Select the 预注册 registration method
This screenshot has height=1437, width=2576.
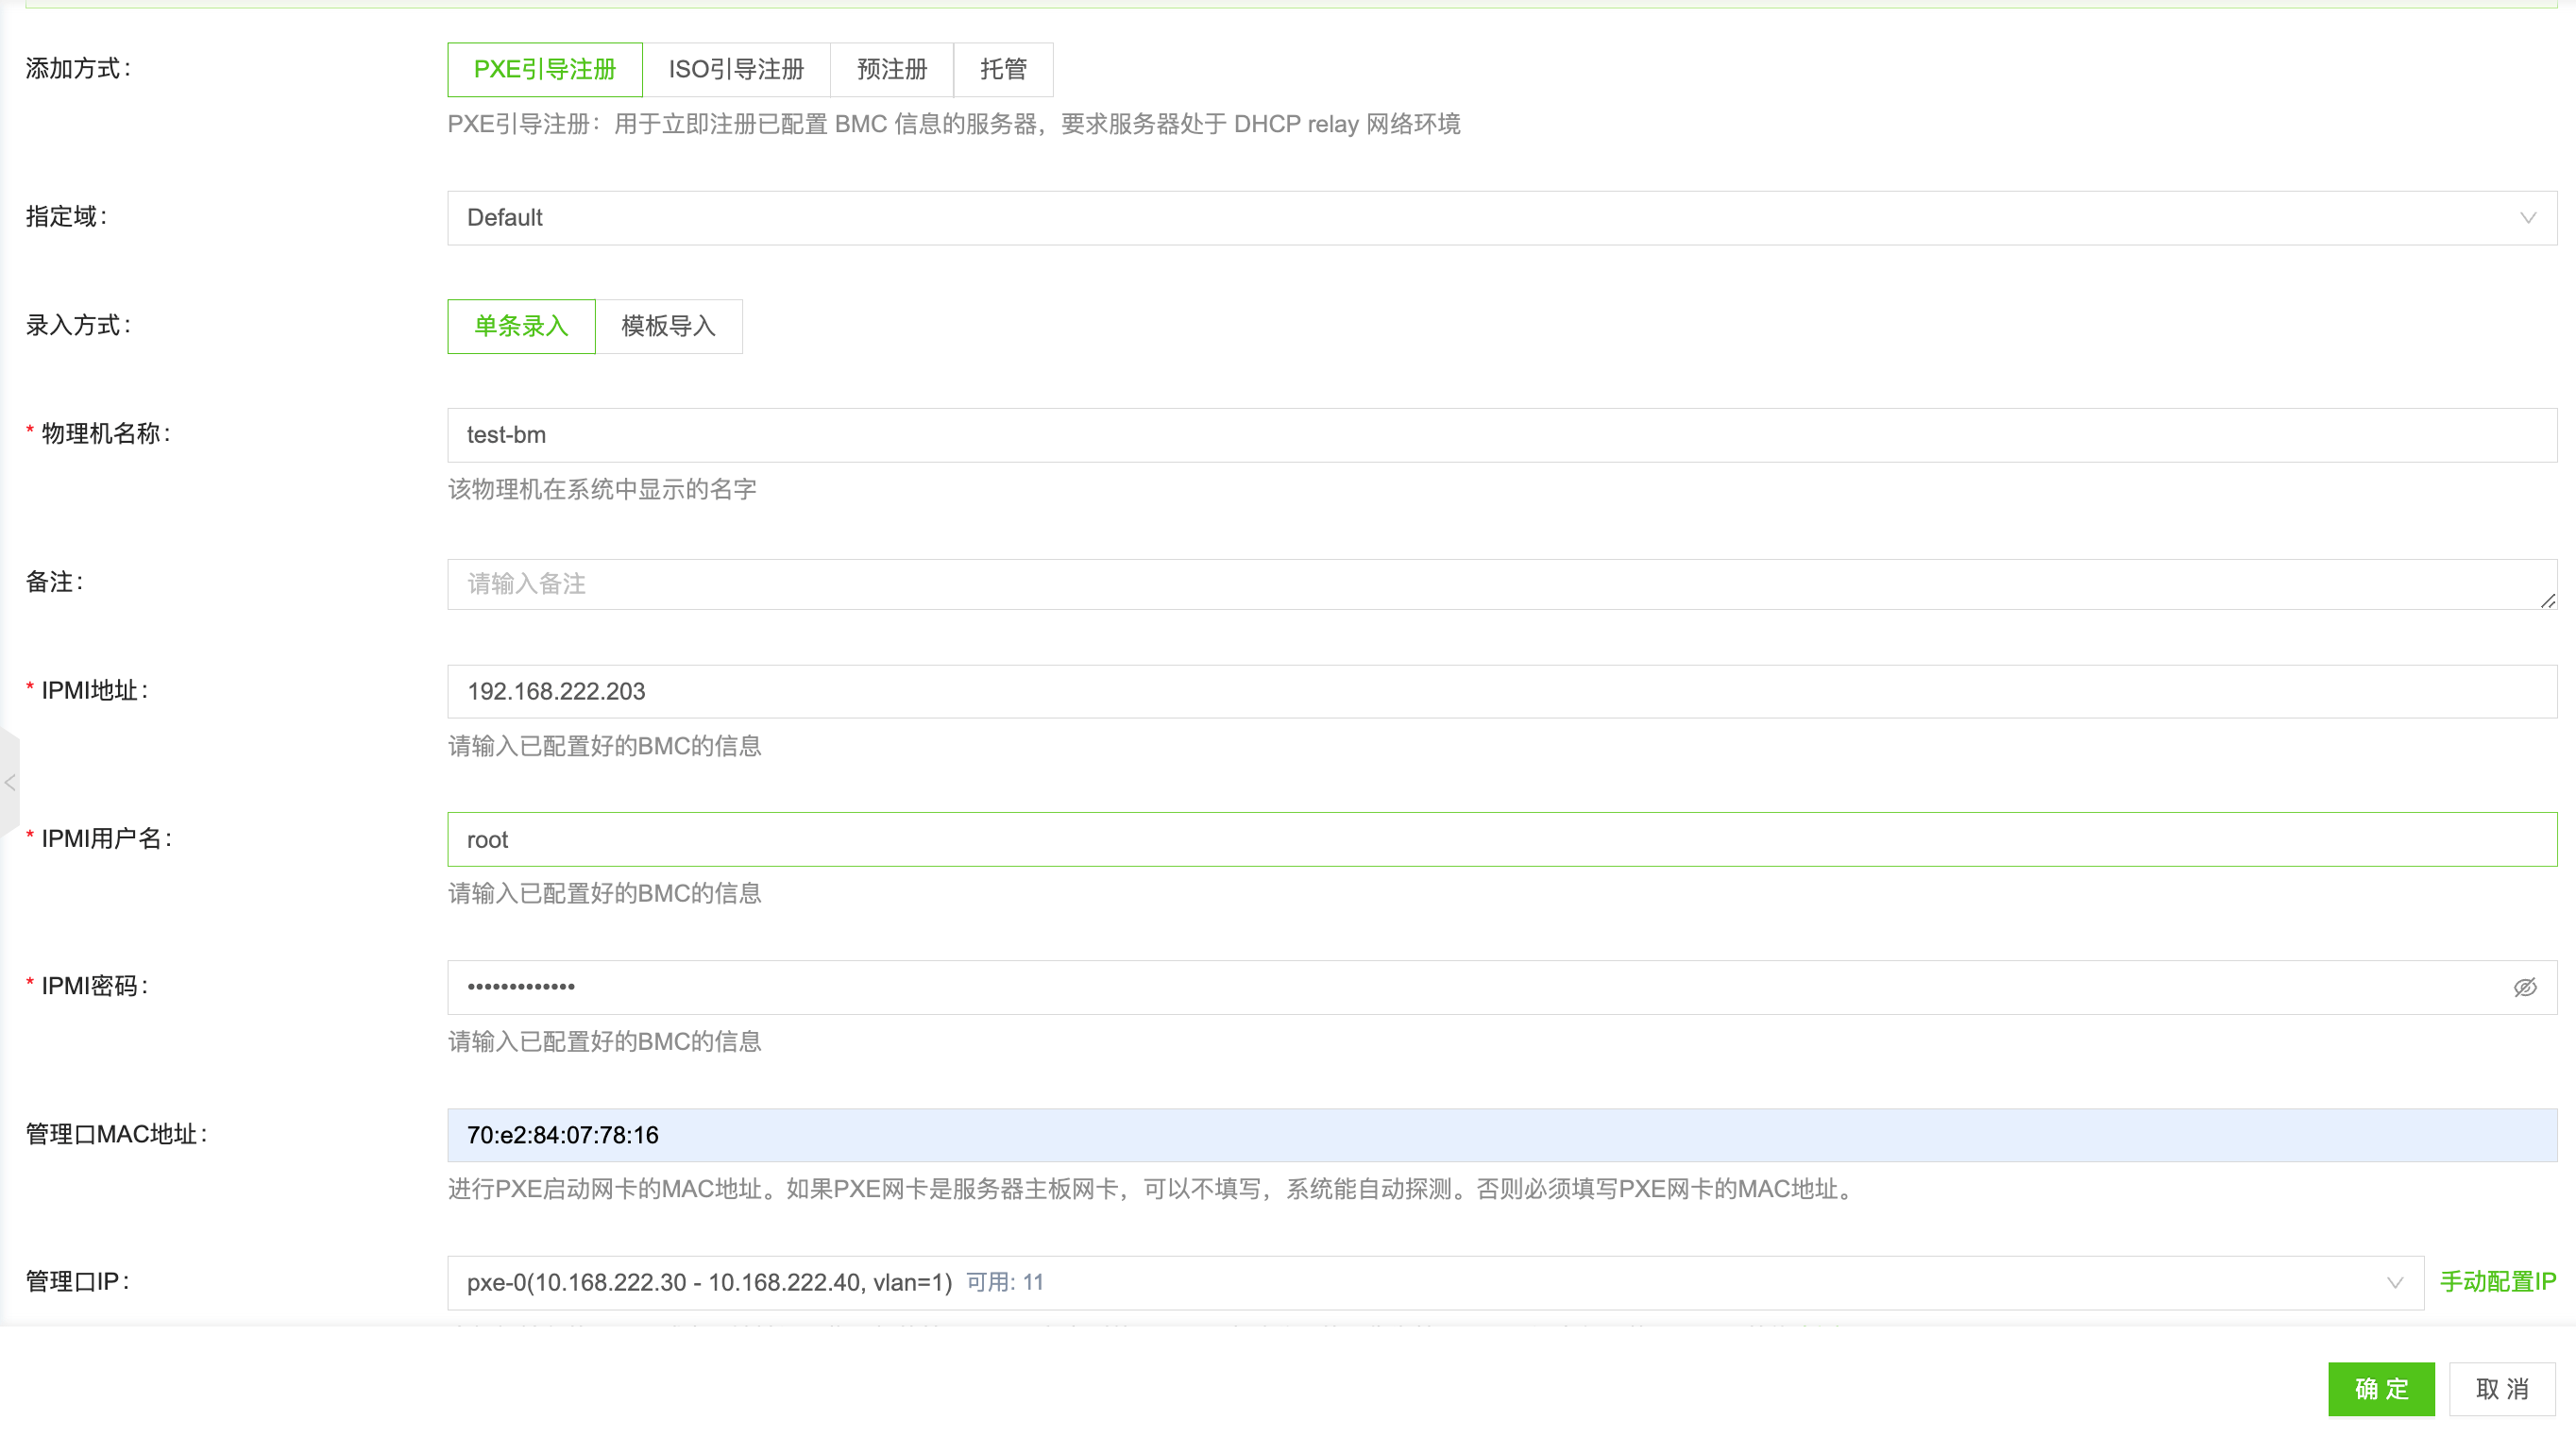tap(890, 69)
